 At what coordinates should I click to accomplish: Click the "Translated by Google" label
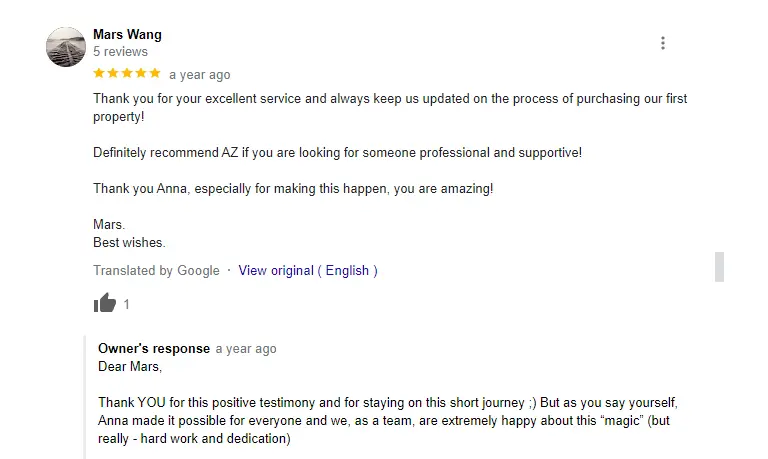[x=156, y=270]
